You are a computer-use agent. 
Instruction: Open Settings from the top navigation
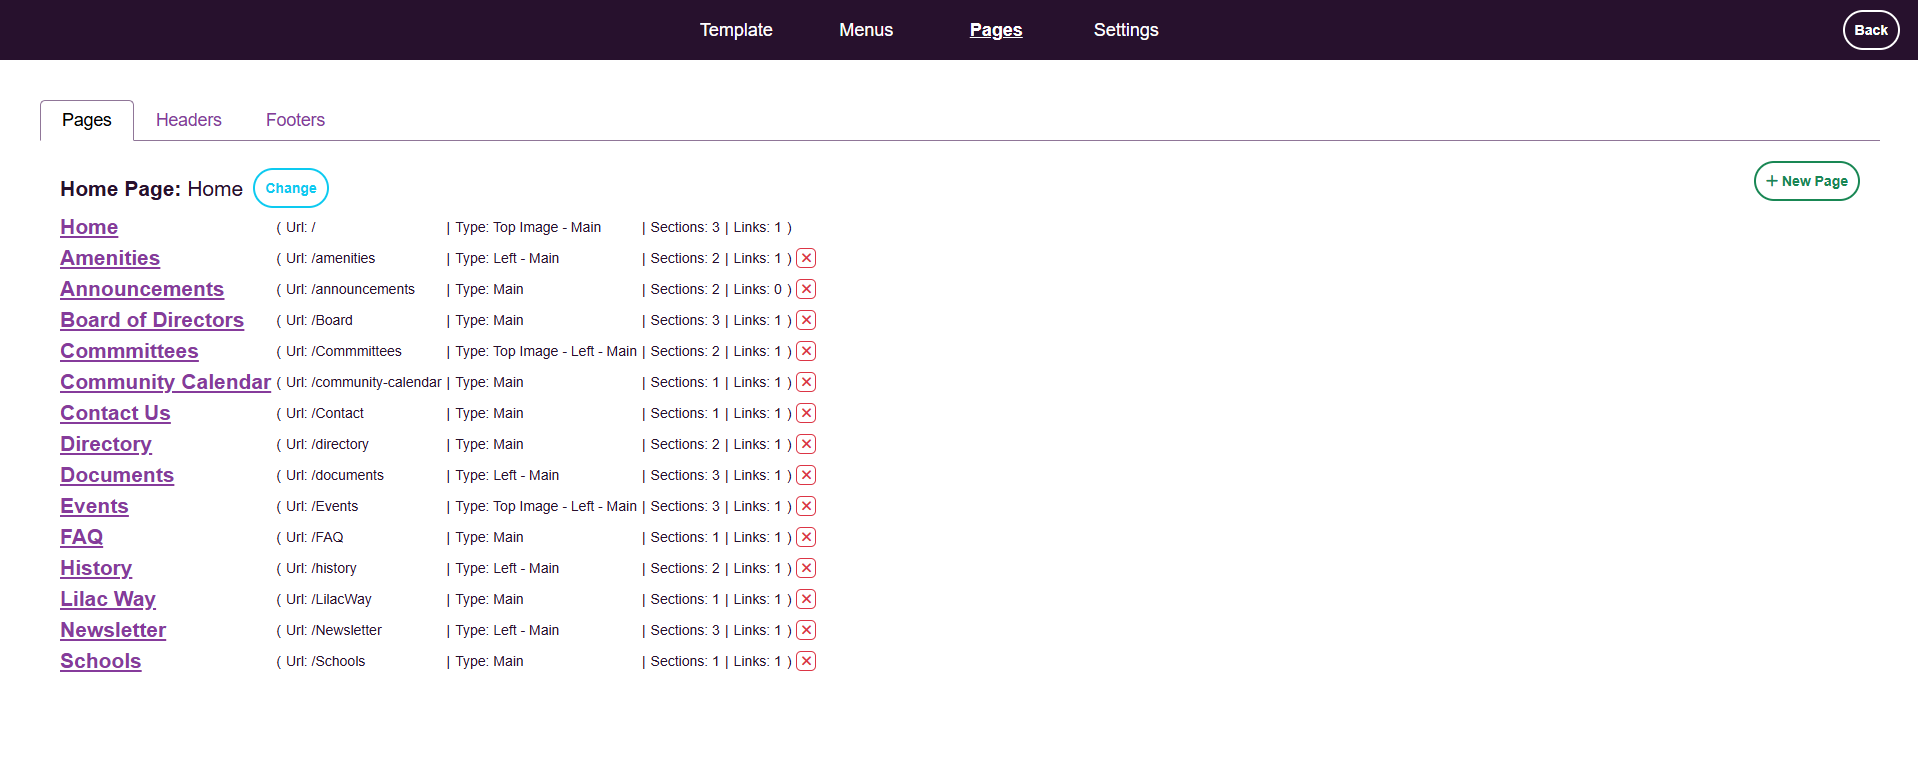(x=1126, y=30)
